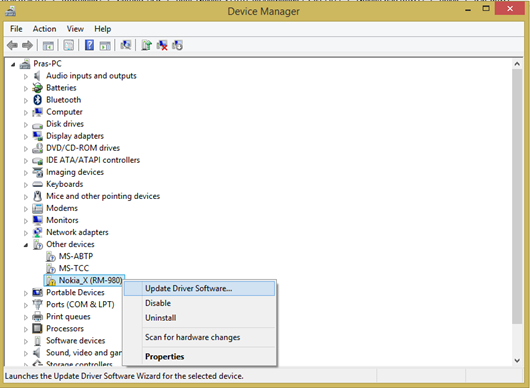Viewport: 530px width, 388px height.
Task: Click the vertical scrollbar thumb
Action: pyautogui.click(x=517, y=197)
